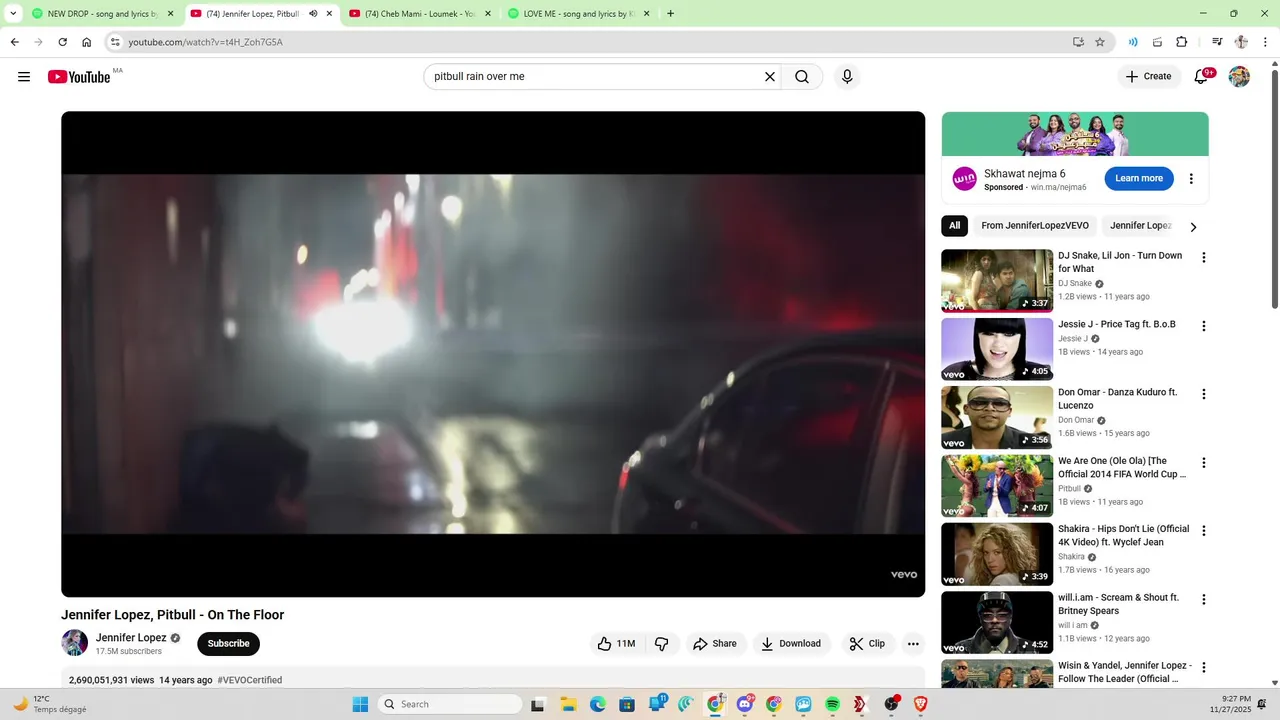Open the extensions puzzle icon
1280x720 pixels.
click(x=1181, y=42)
